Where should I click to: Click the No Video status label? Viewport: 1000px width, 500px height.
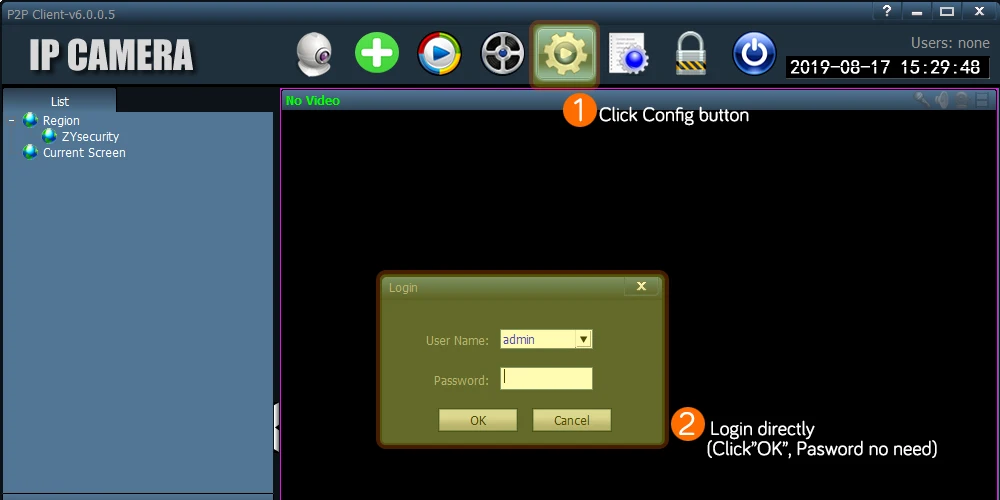(x=312, y=101)
